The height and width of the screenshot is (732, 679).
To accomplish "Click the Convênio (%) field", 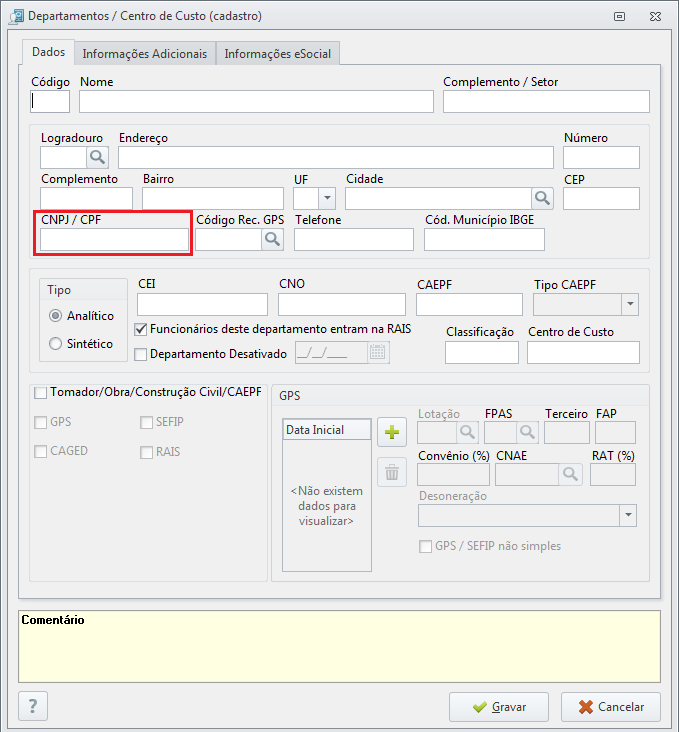I will pos(453,474).
